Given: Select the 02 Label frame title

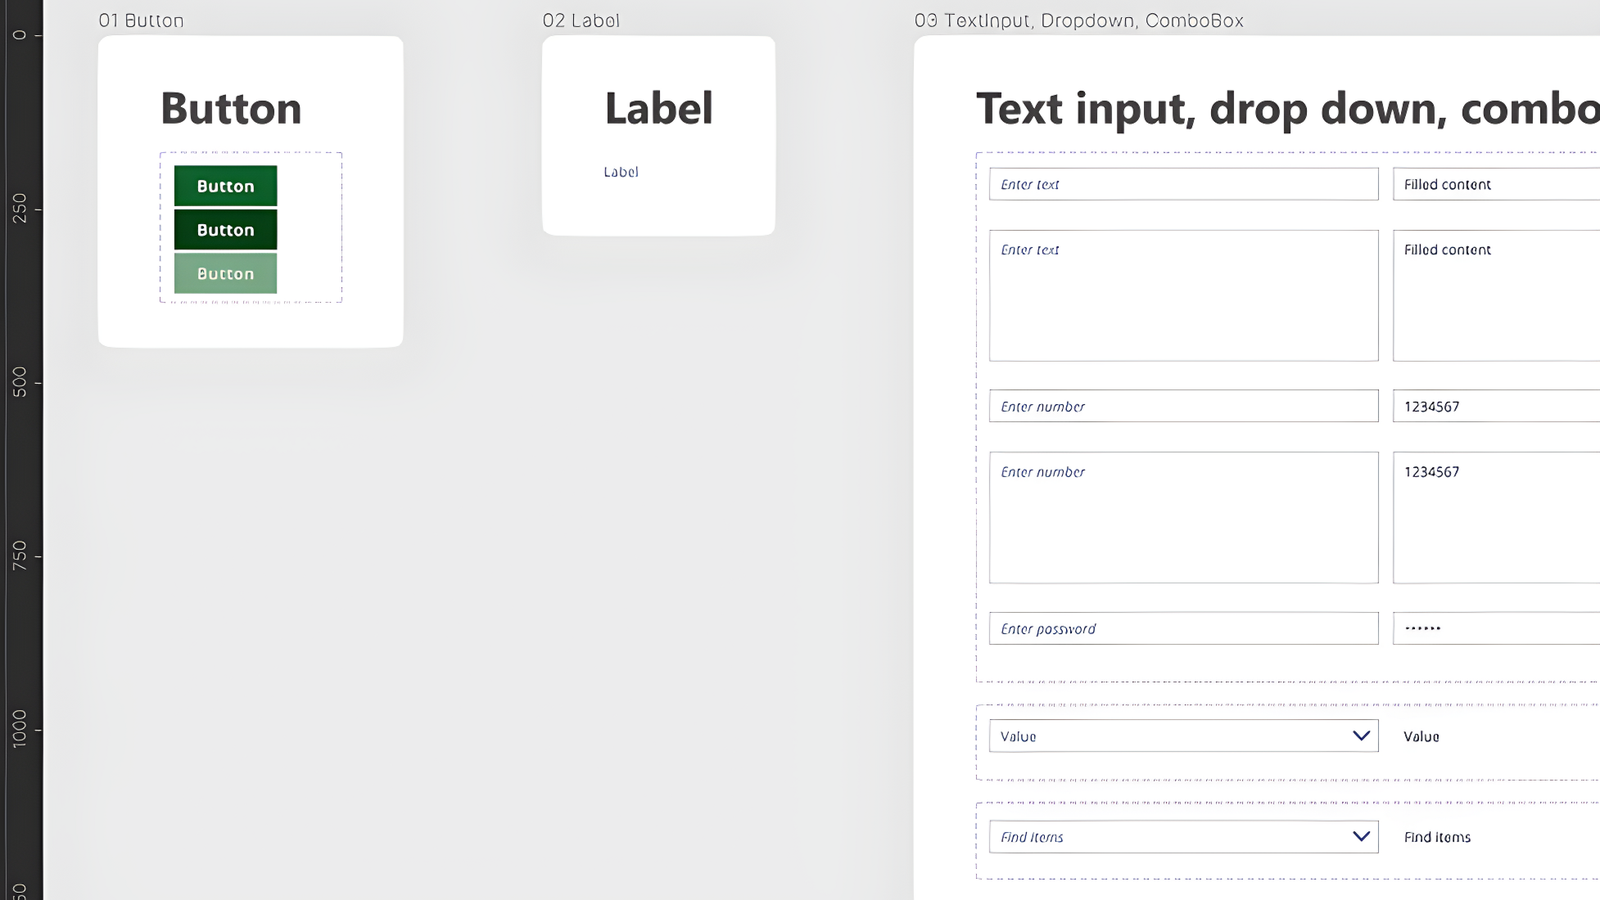Looking at the screenshot, I should pos(581,21).
